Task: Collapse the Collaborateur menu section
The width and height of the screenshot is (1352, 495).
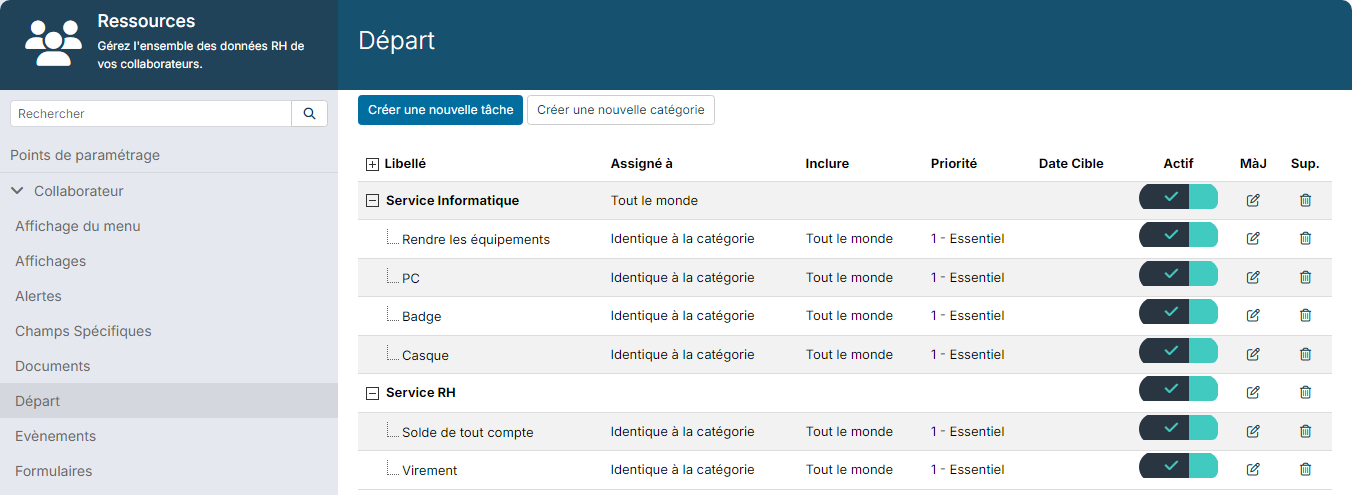Action: (17, 190)
